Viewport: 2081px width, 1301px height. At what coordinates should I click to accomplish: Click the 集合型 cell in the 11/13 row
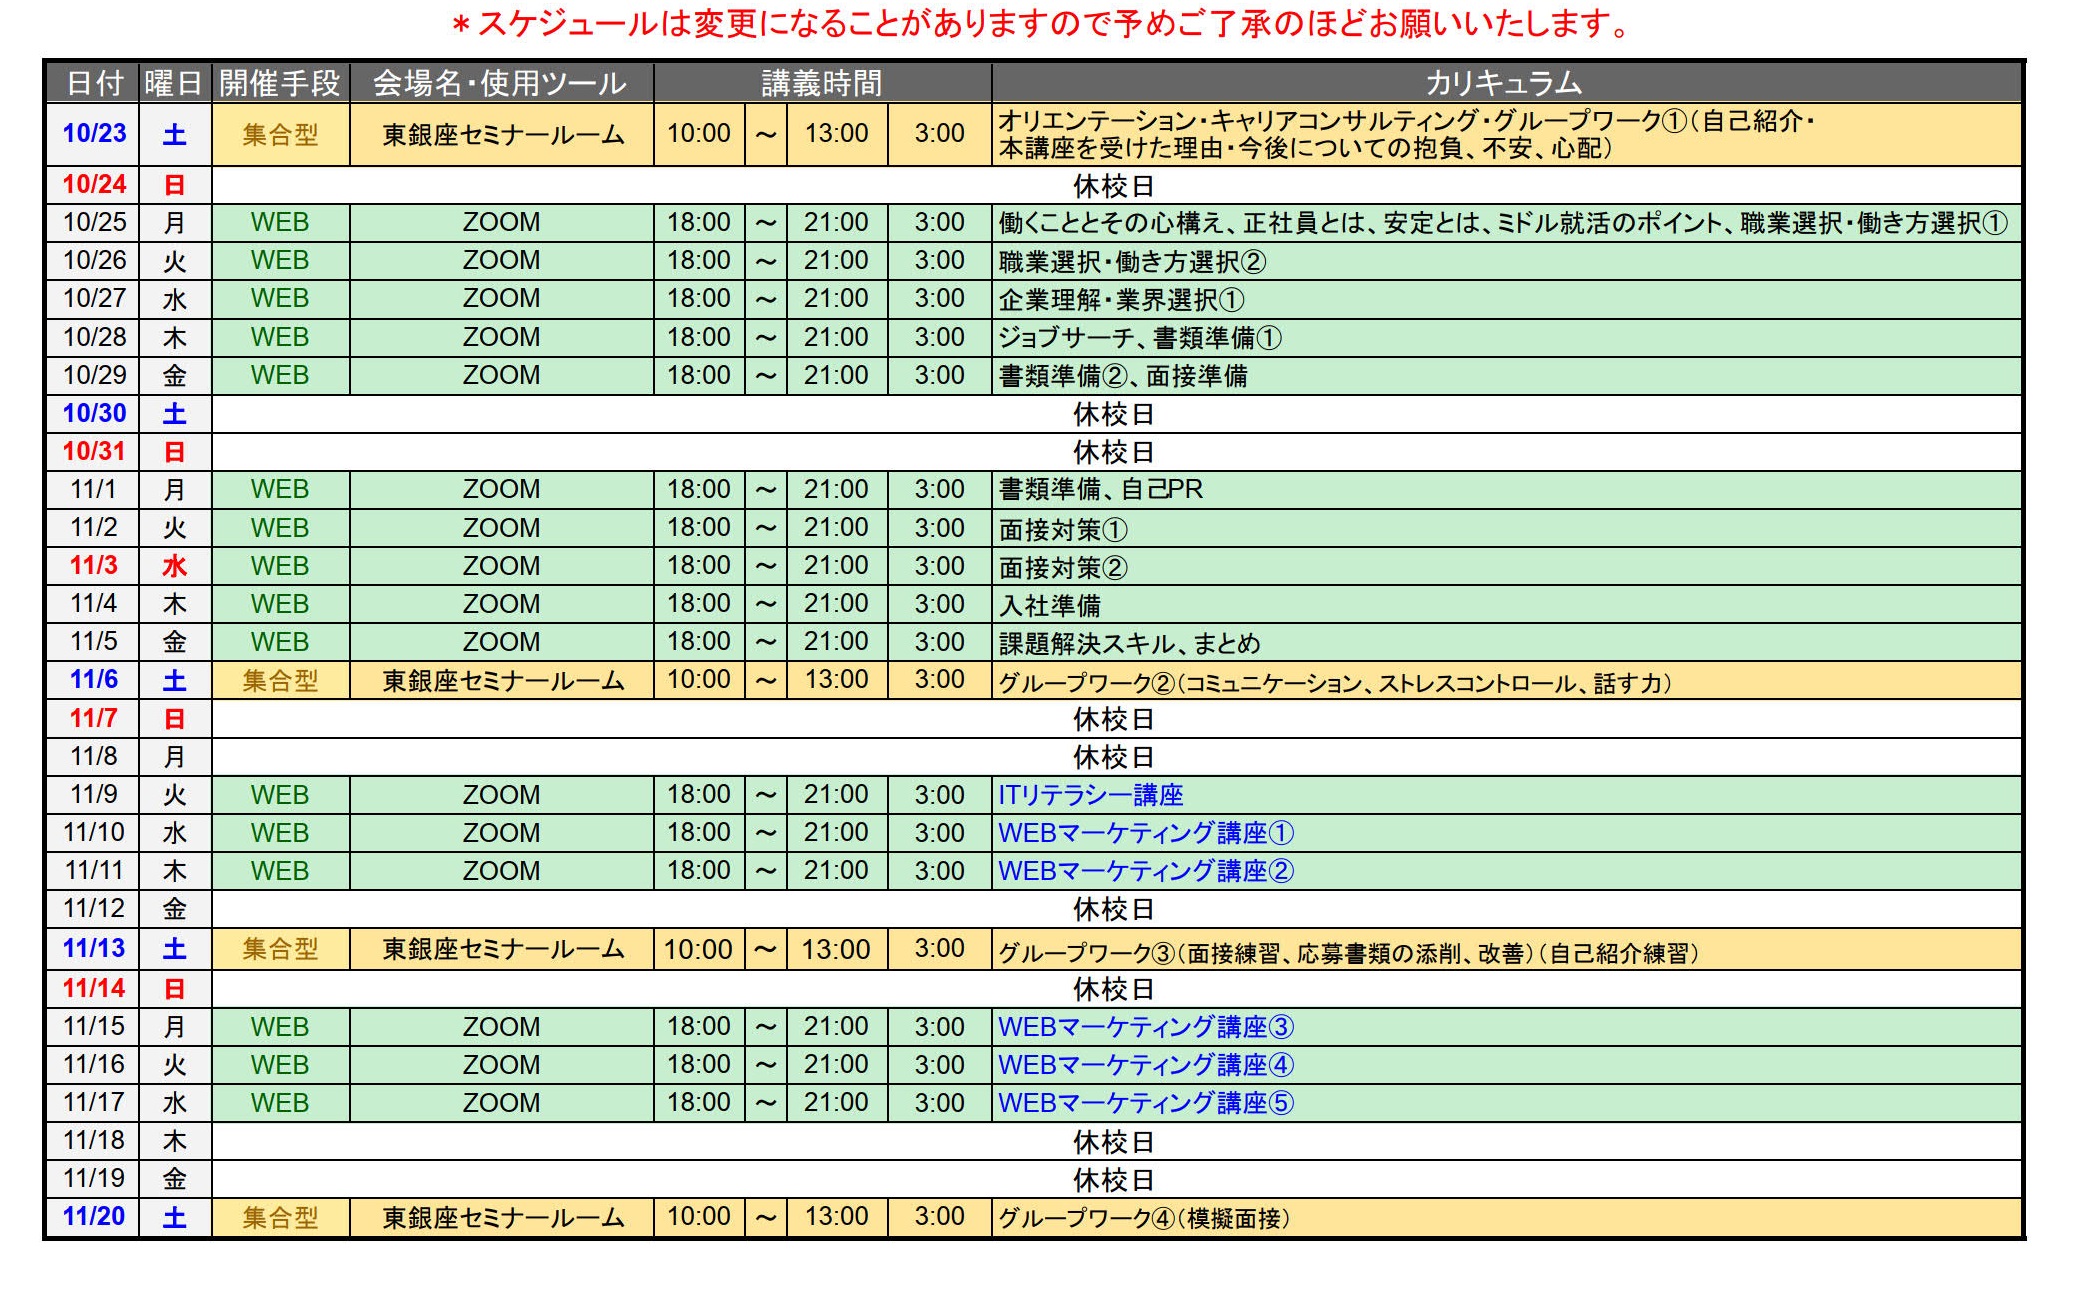[x=281, y=948]
